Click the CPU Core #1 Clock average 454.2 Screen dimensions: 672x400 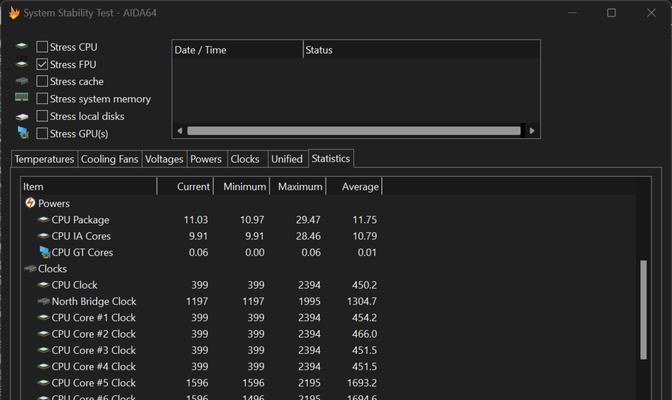tap(364, 317)
